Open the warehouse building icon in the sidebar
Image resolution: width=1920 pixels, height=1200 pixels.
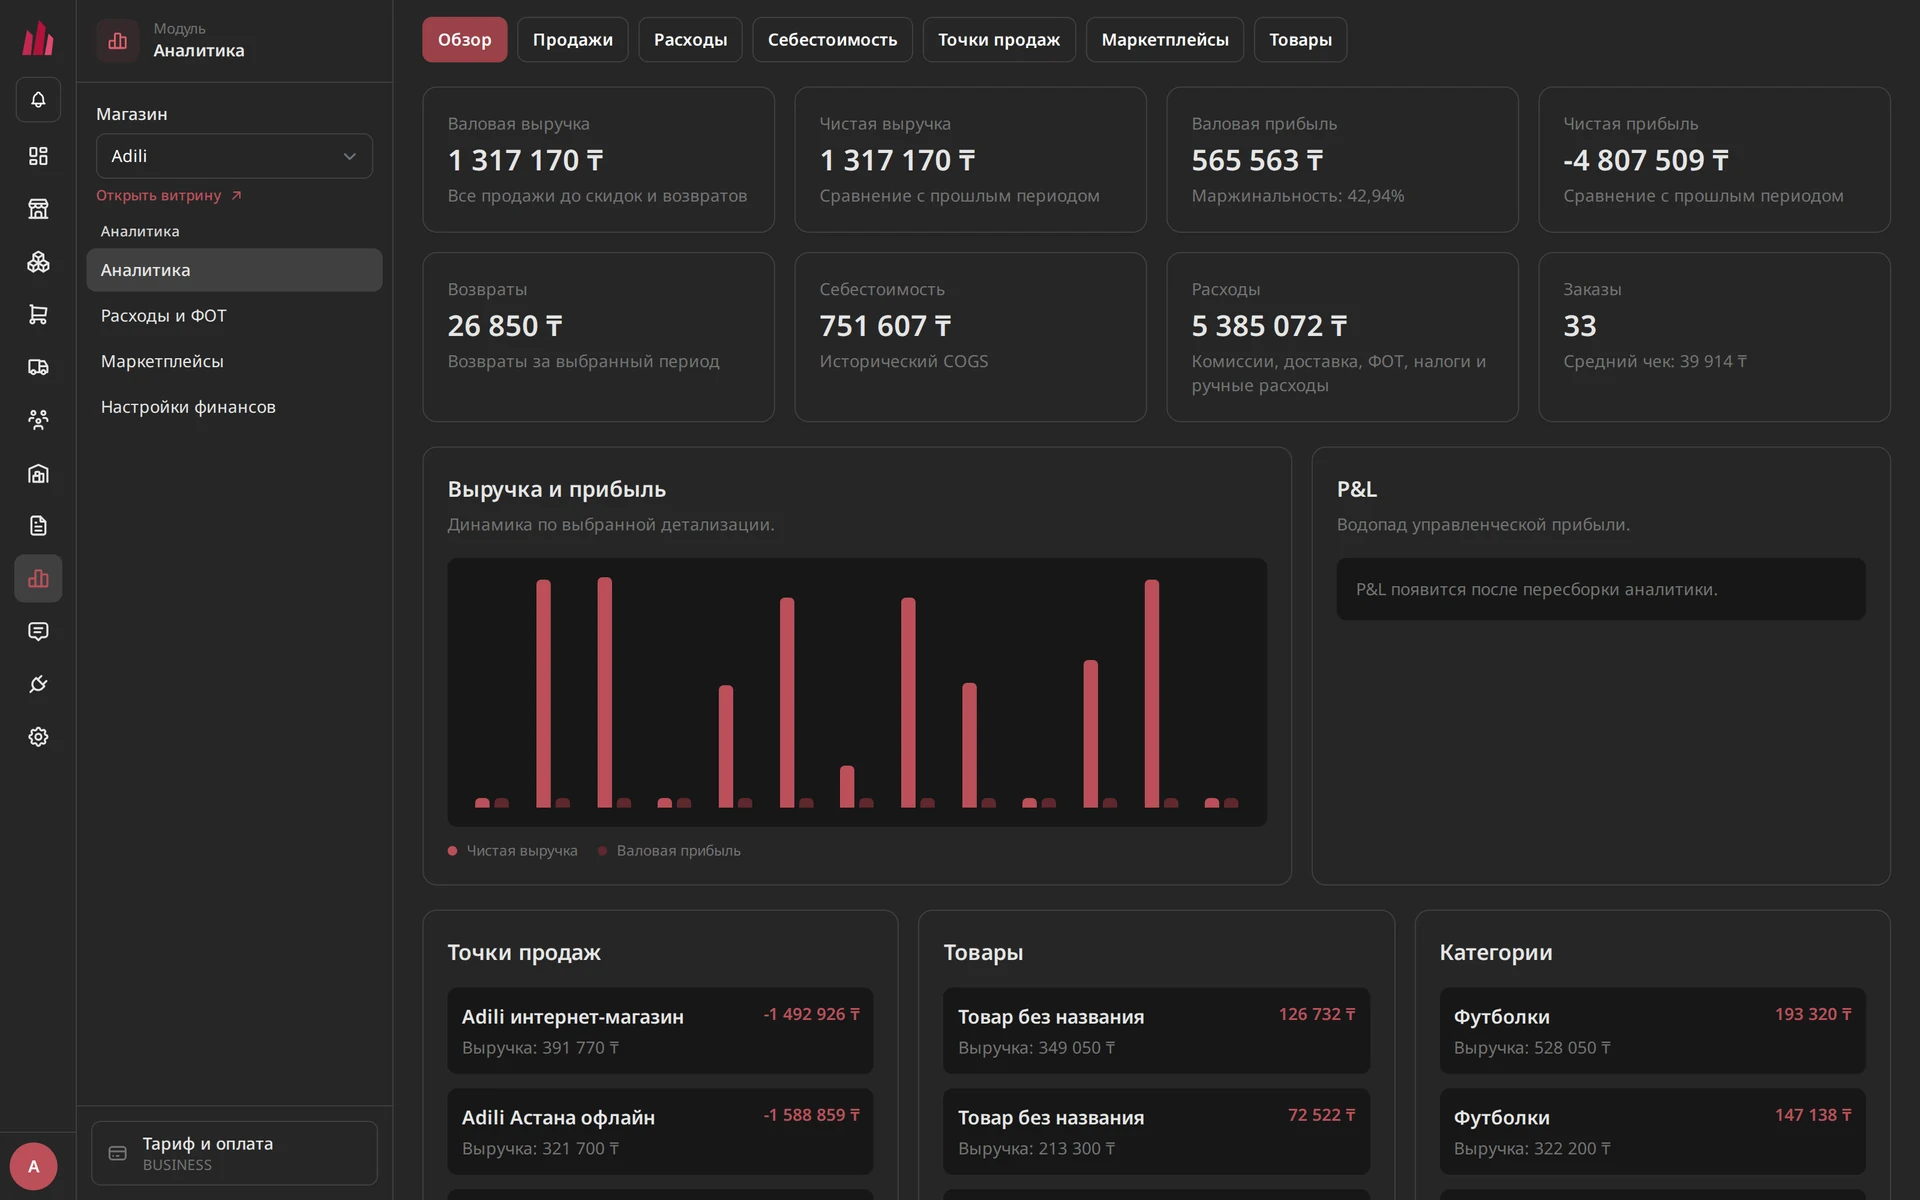point(38,474)
